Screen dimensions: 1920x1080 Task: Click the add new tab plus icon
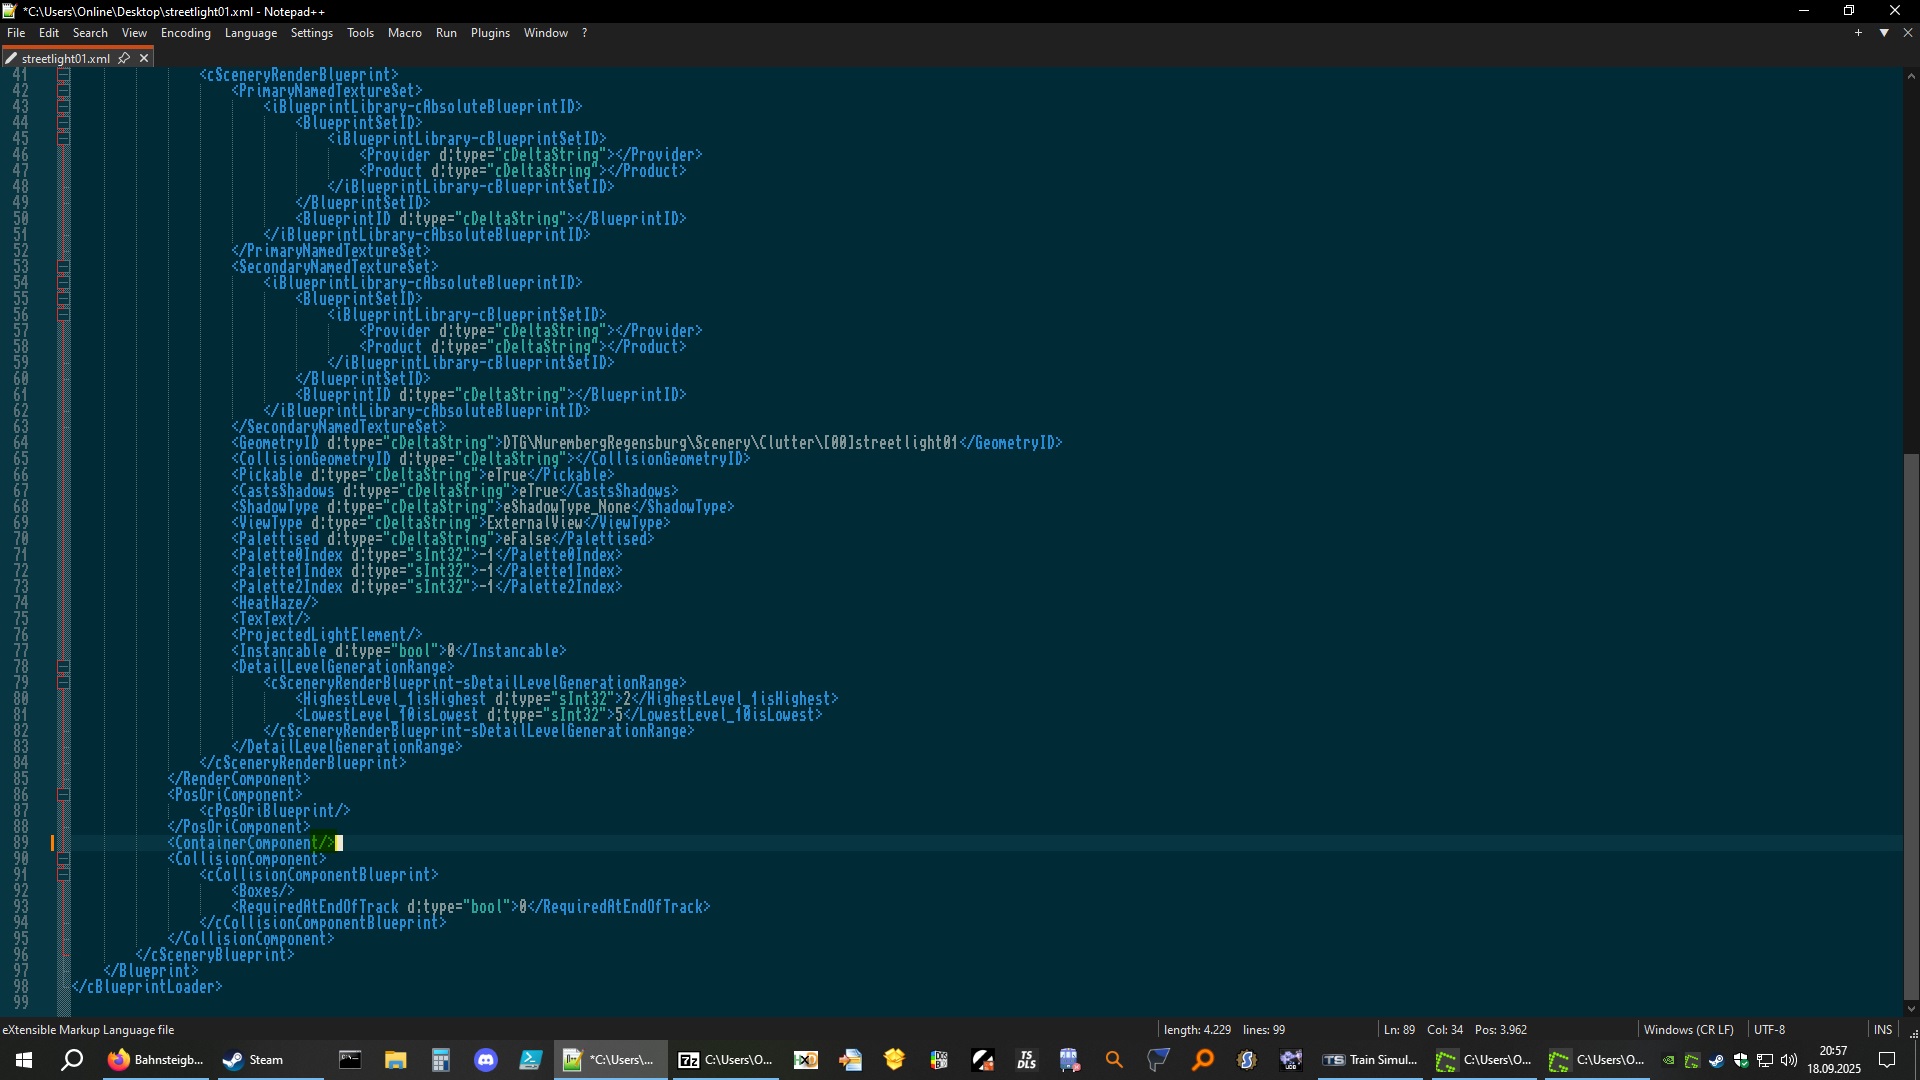1858,33
